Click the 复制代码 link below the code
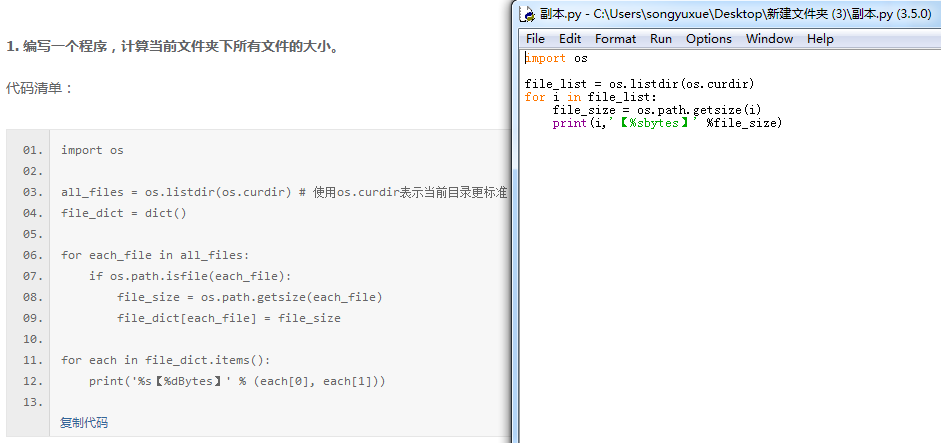Screen dimensions: 941x443 point(84,423)
